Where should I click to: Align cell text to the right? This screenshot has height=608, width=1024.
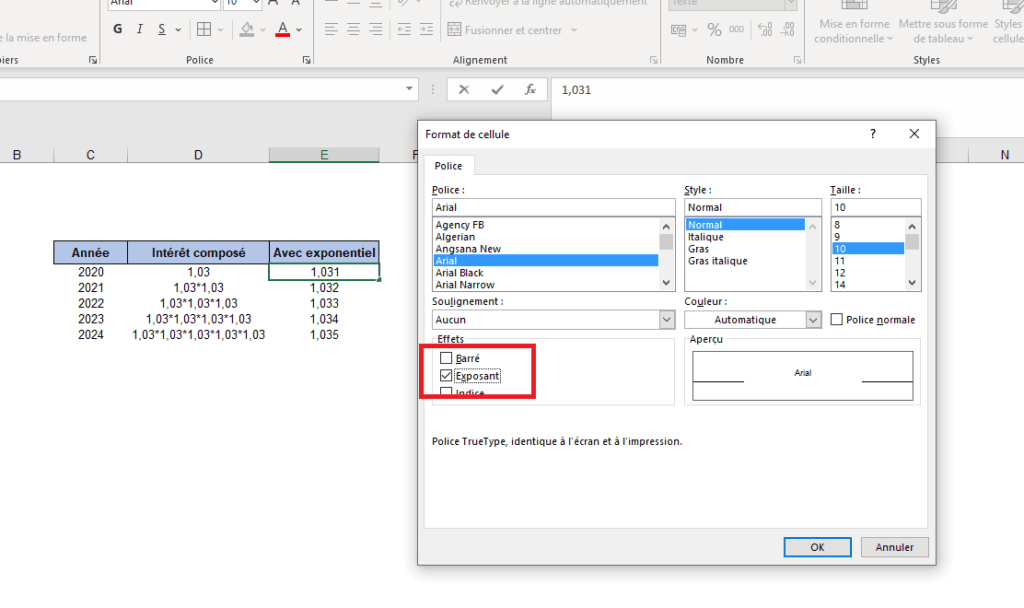coord(376,29)
